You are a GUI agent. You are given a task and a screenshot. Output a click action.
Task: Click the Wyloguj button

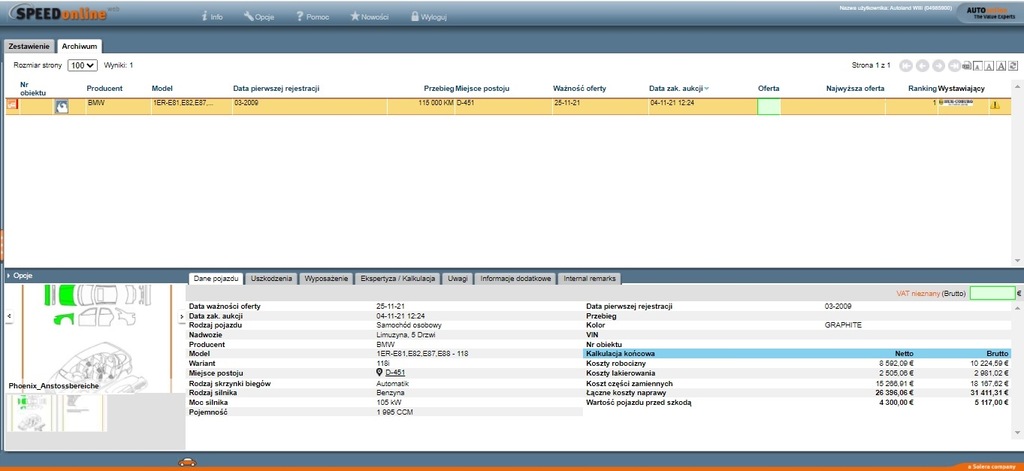427,17
